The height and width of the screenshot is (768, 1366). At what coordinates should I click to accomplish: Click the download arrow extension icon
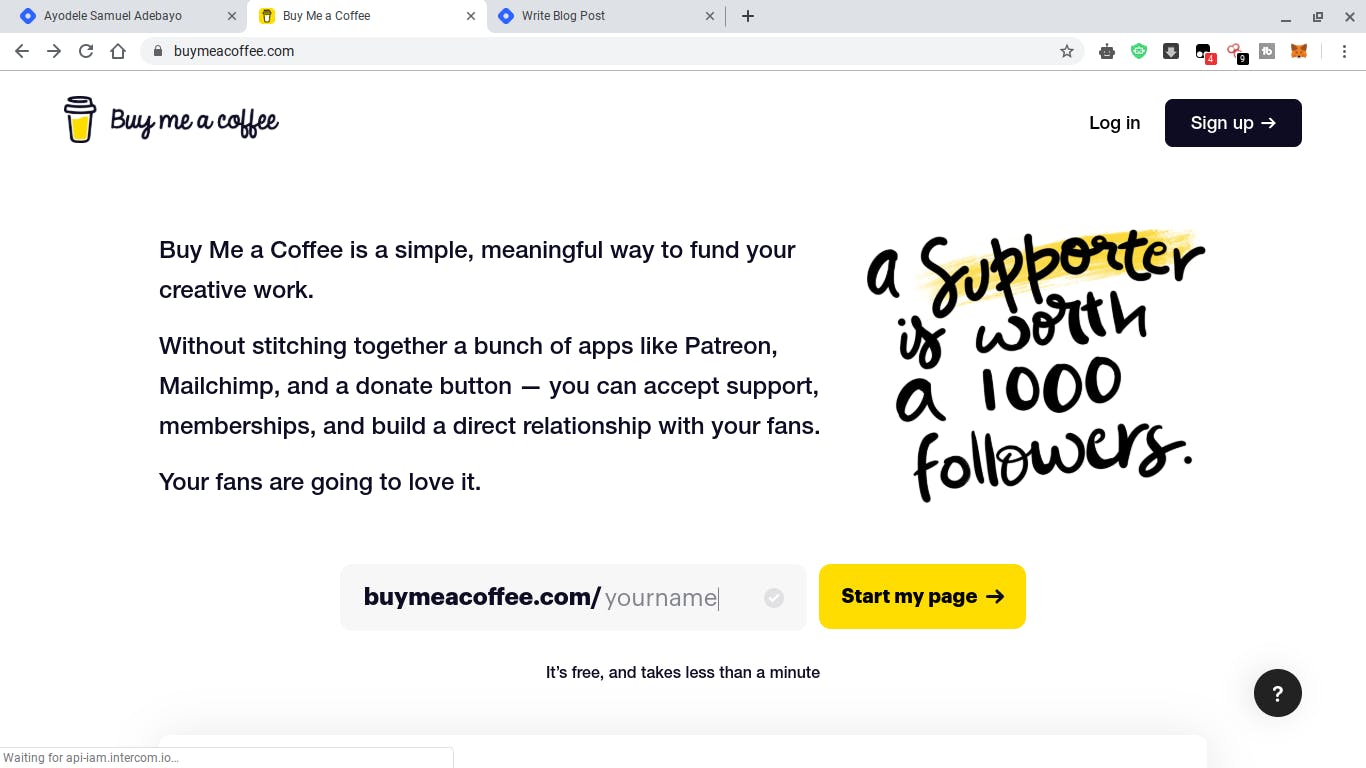[x=1171, y=51]
